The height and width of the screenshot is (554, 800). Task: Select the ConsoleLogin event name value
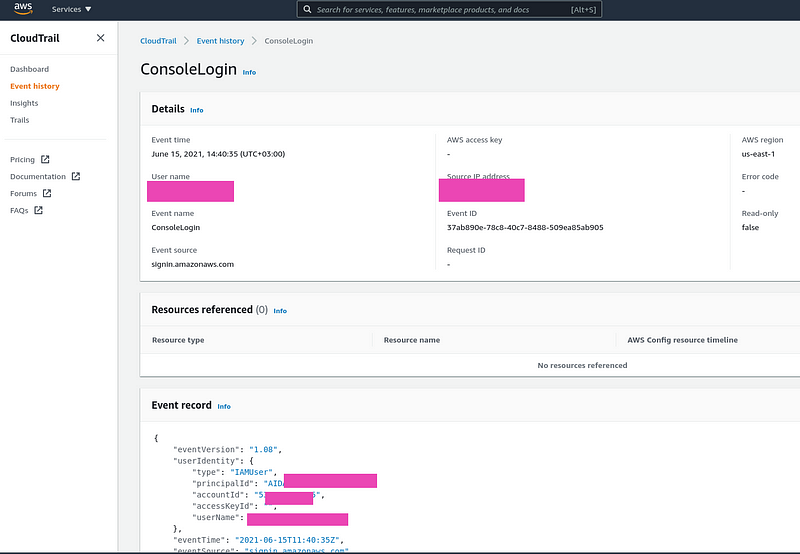(x=176, y=228)
